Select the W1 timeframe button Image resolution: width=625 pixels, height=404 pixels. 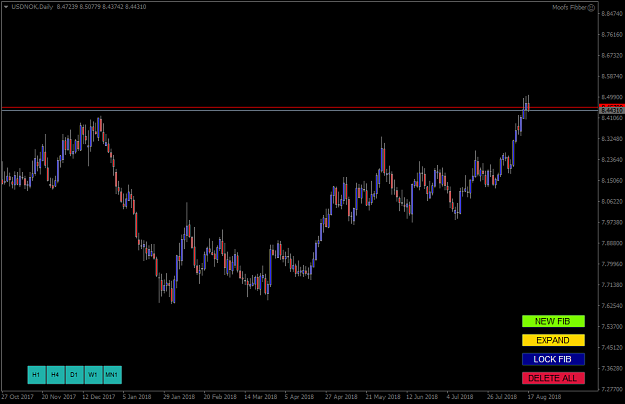pos(93,375)
